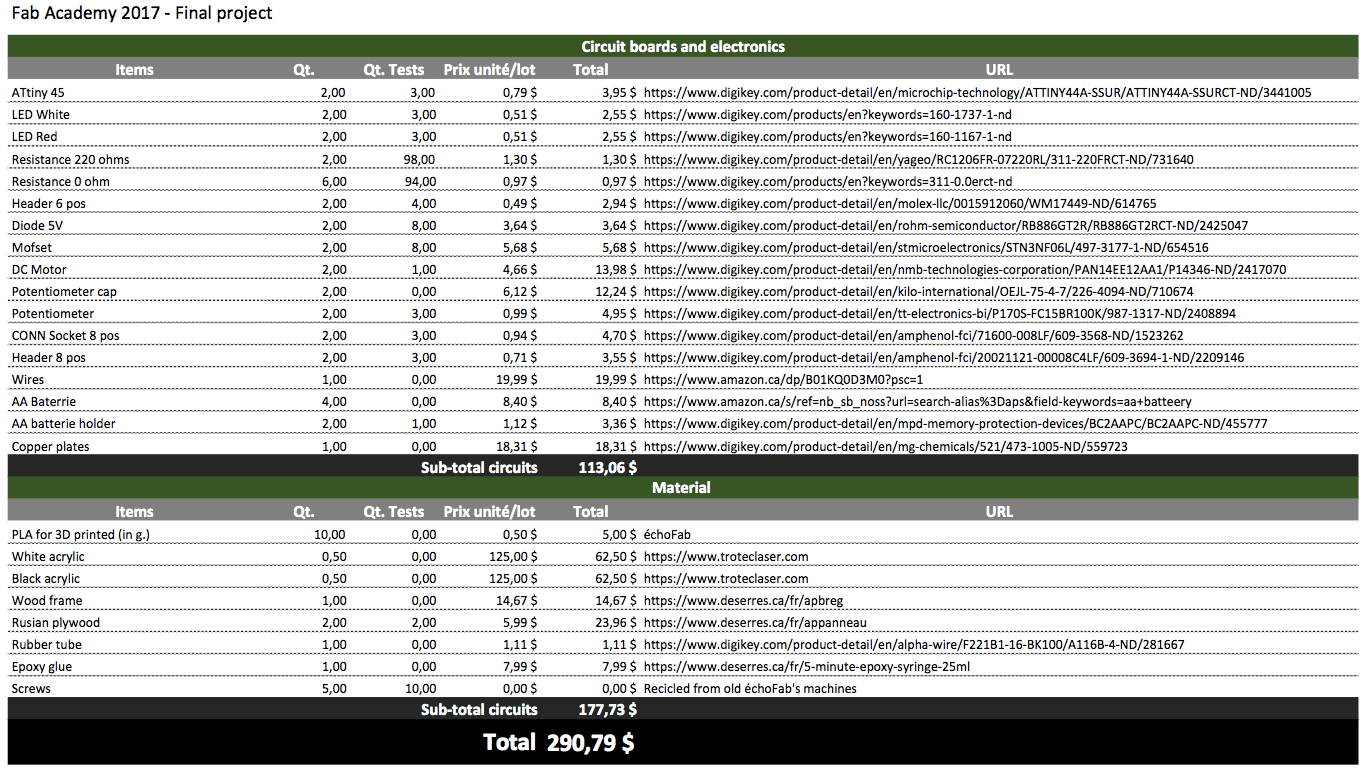Open the Copper plates Digikey link
This screenshot has height=776, width=1371.
point(886,447)
